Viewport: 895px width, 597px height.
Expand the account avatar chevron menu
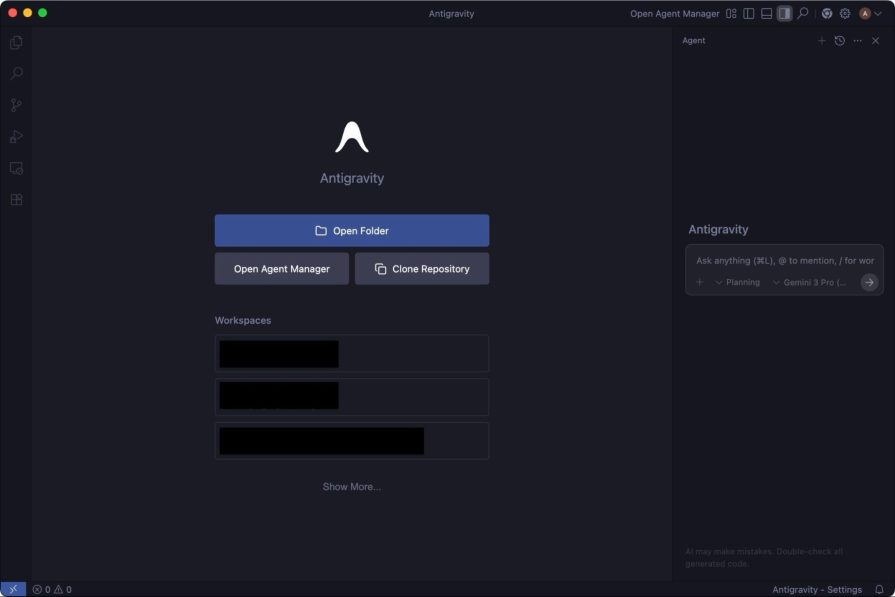click(877, 13)
